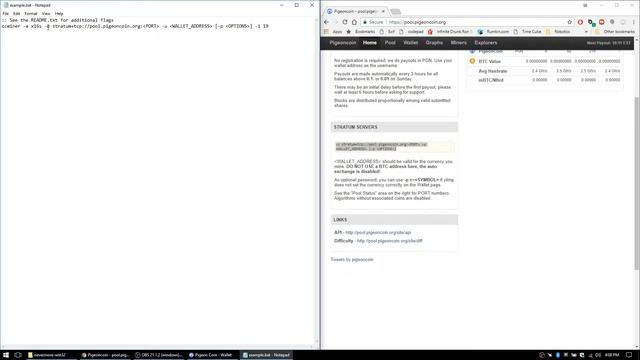Open the Apps bookmarks shortcut
The image size is (640, 360).
click(333, 31)
